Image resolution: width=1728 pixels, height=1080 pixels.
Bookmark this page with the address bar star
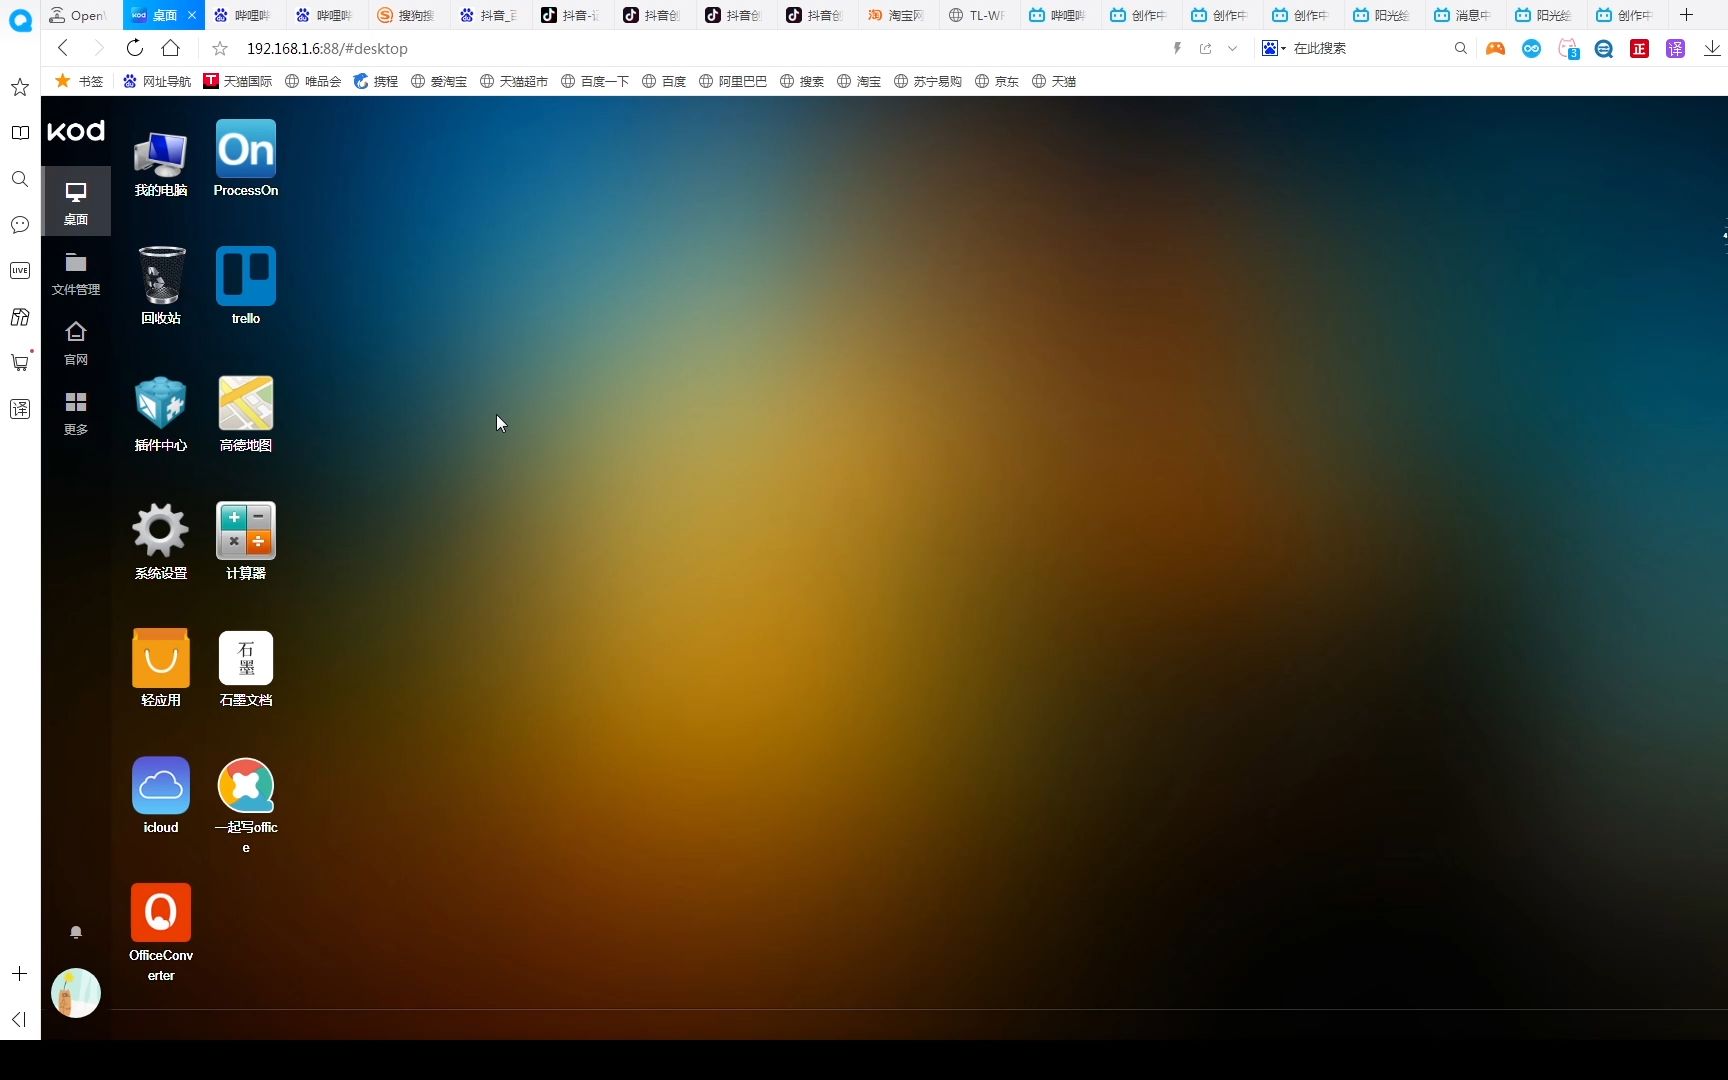221,48
